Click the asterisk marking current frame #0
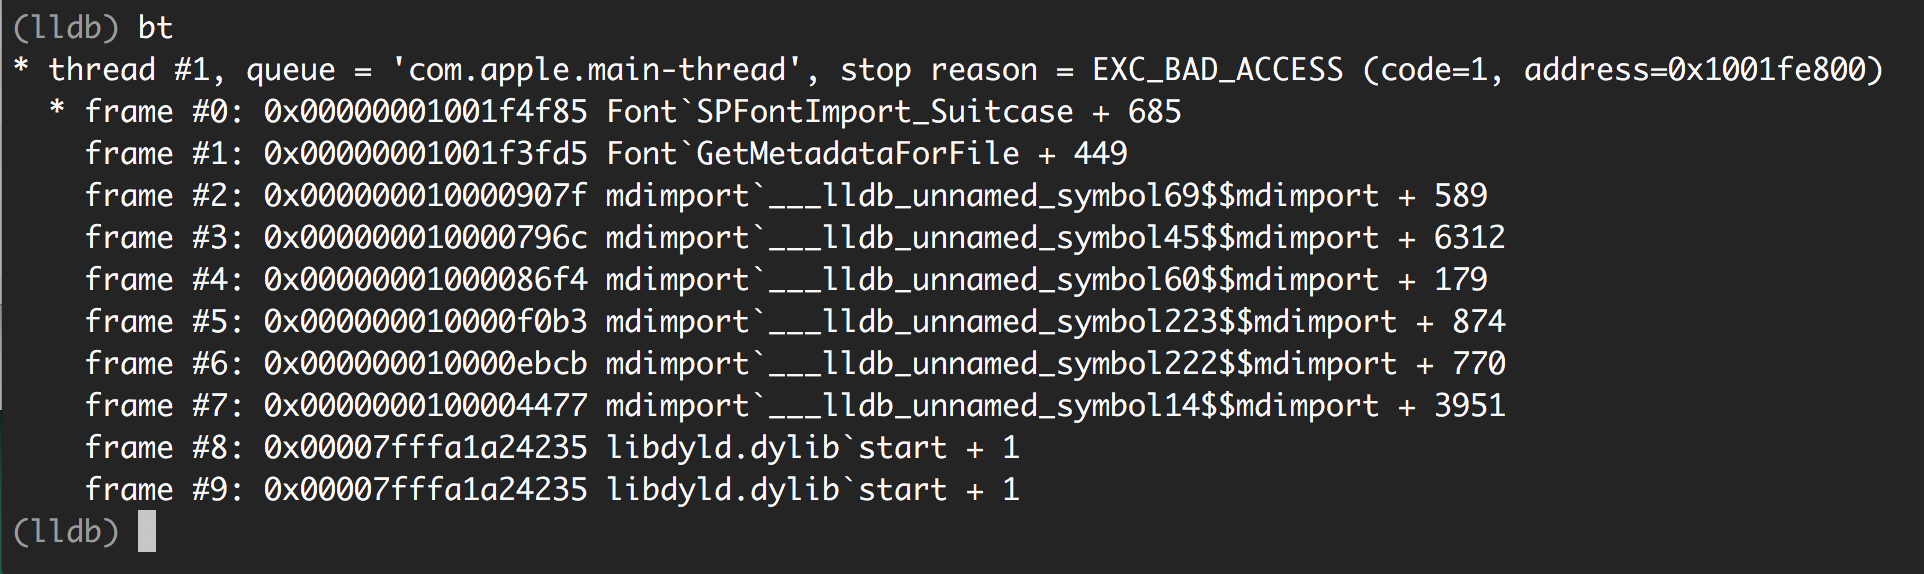This screenshot has width=1924, height=574. [x=57, y=107]
